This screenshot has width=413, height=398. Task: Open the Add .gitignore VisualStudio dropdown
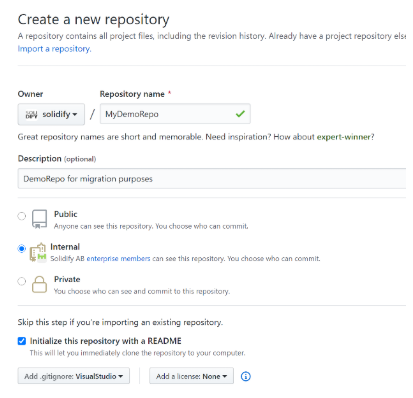click(x=74, y=376)
